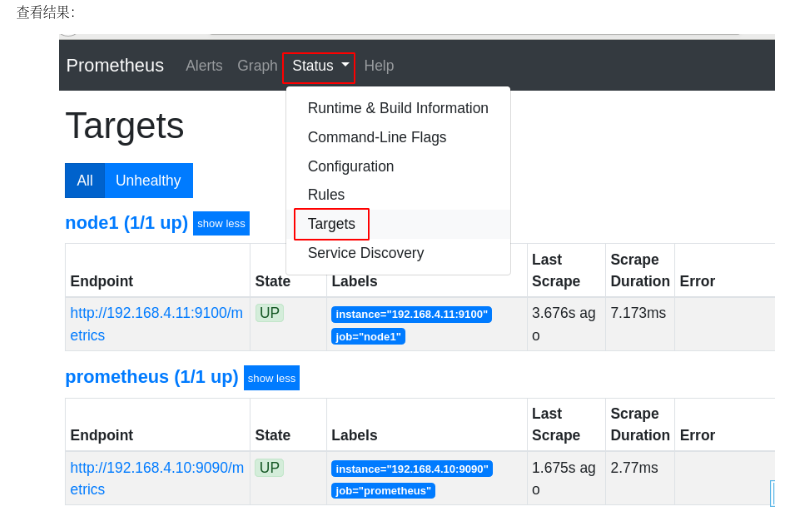This screenshot has height=518, width=810.
Task: Click the UP state badge for node1
Action: (x=270, y=313)
